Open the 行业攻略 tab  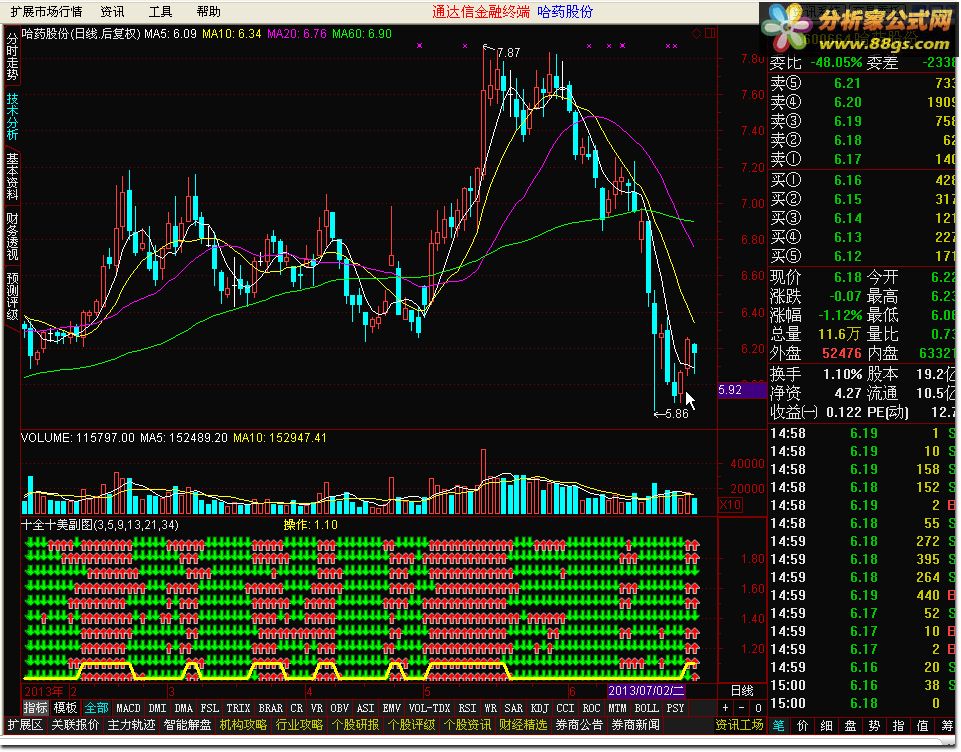299,725
